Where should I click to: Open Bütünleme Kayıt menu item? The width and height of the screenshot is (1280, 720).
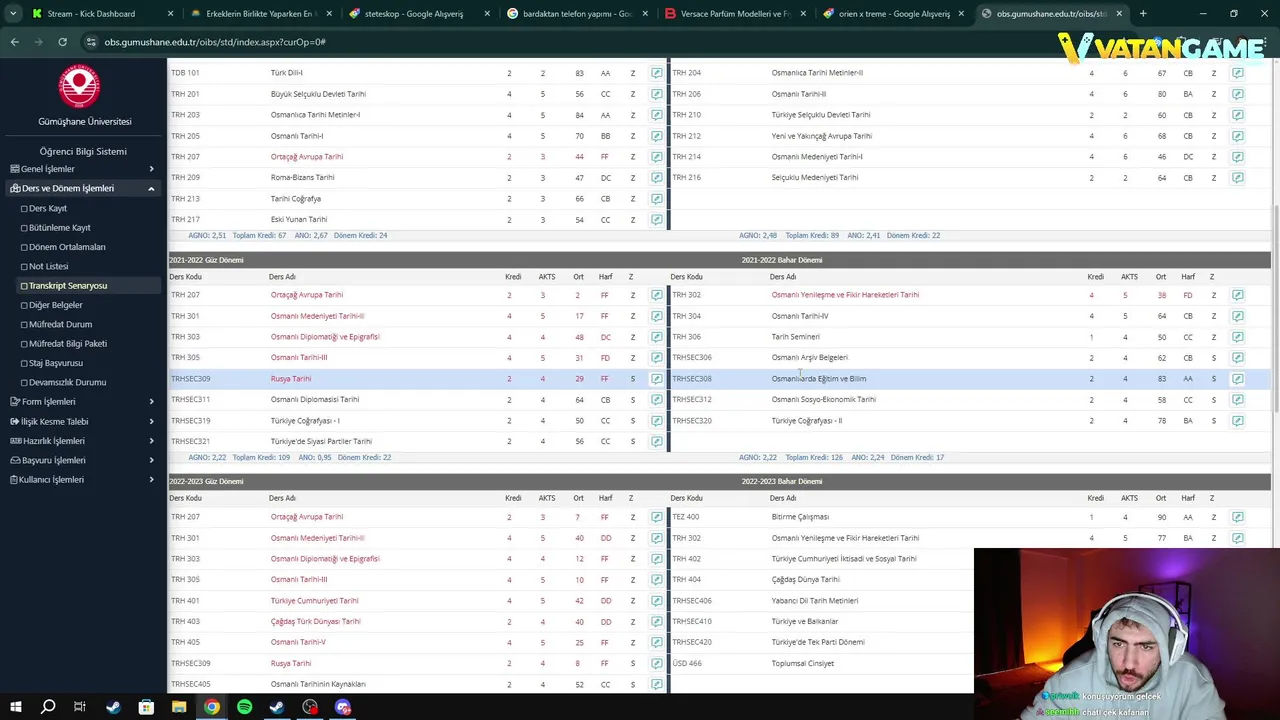tap(59, 228)
